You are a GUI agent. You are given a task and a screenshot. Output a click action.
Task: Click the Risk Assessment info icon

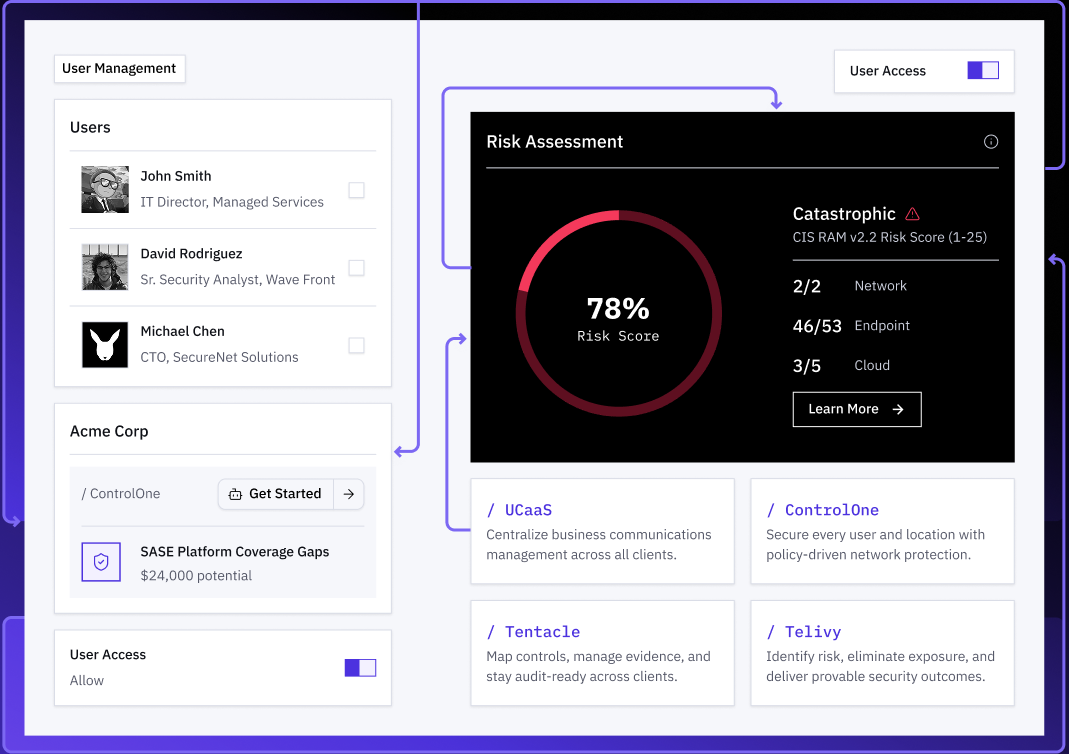coord(991,141)
